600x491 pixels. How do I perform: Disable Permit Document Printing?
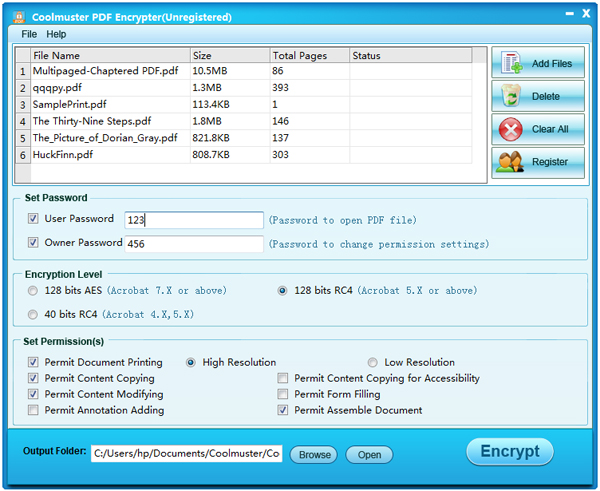tap(34, 363)
